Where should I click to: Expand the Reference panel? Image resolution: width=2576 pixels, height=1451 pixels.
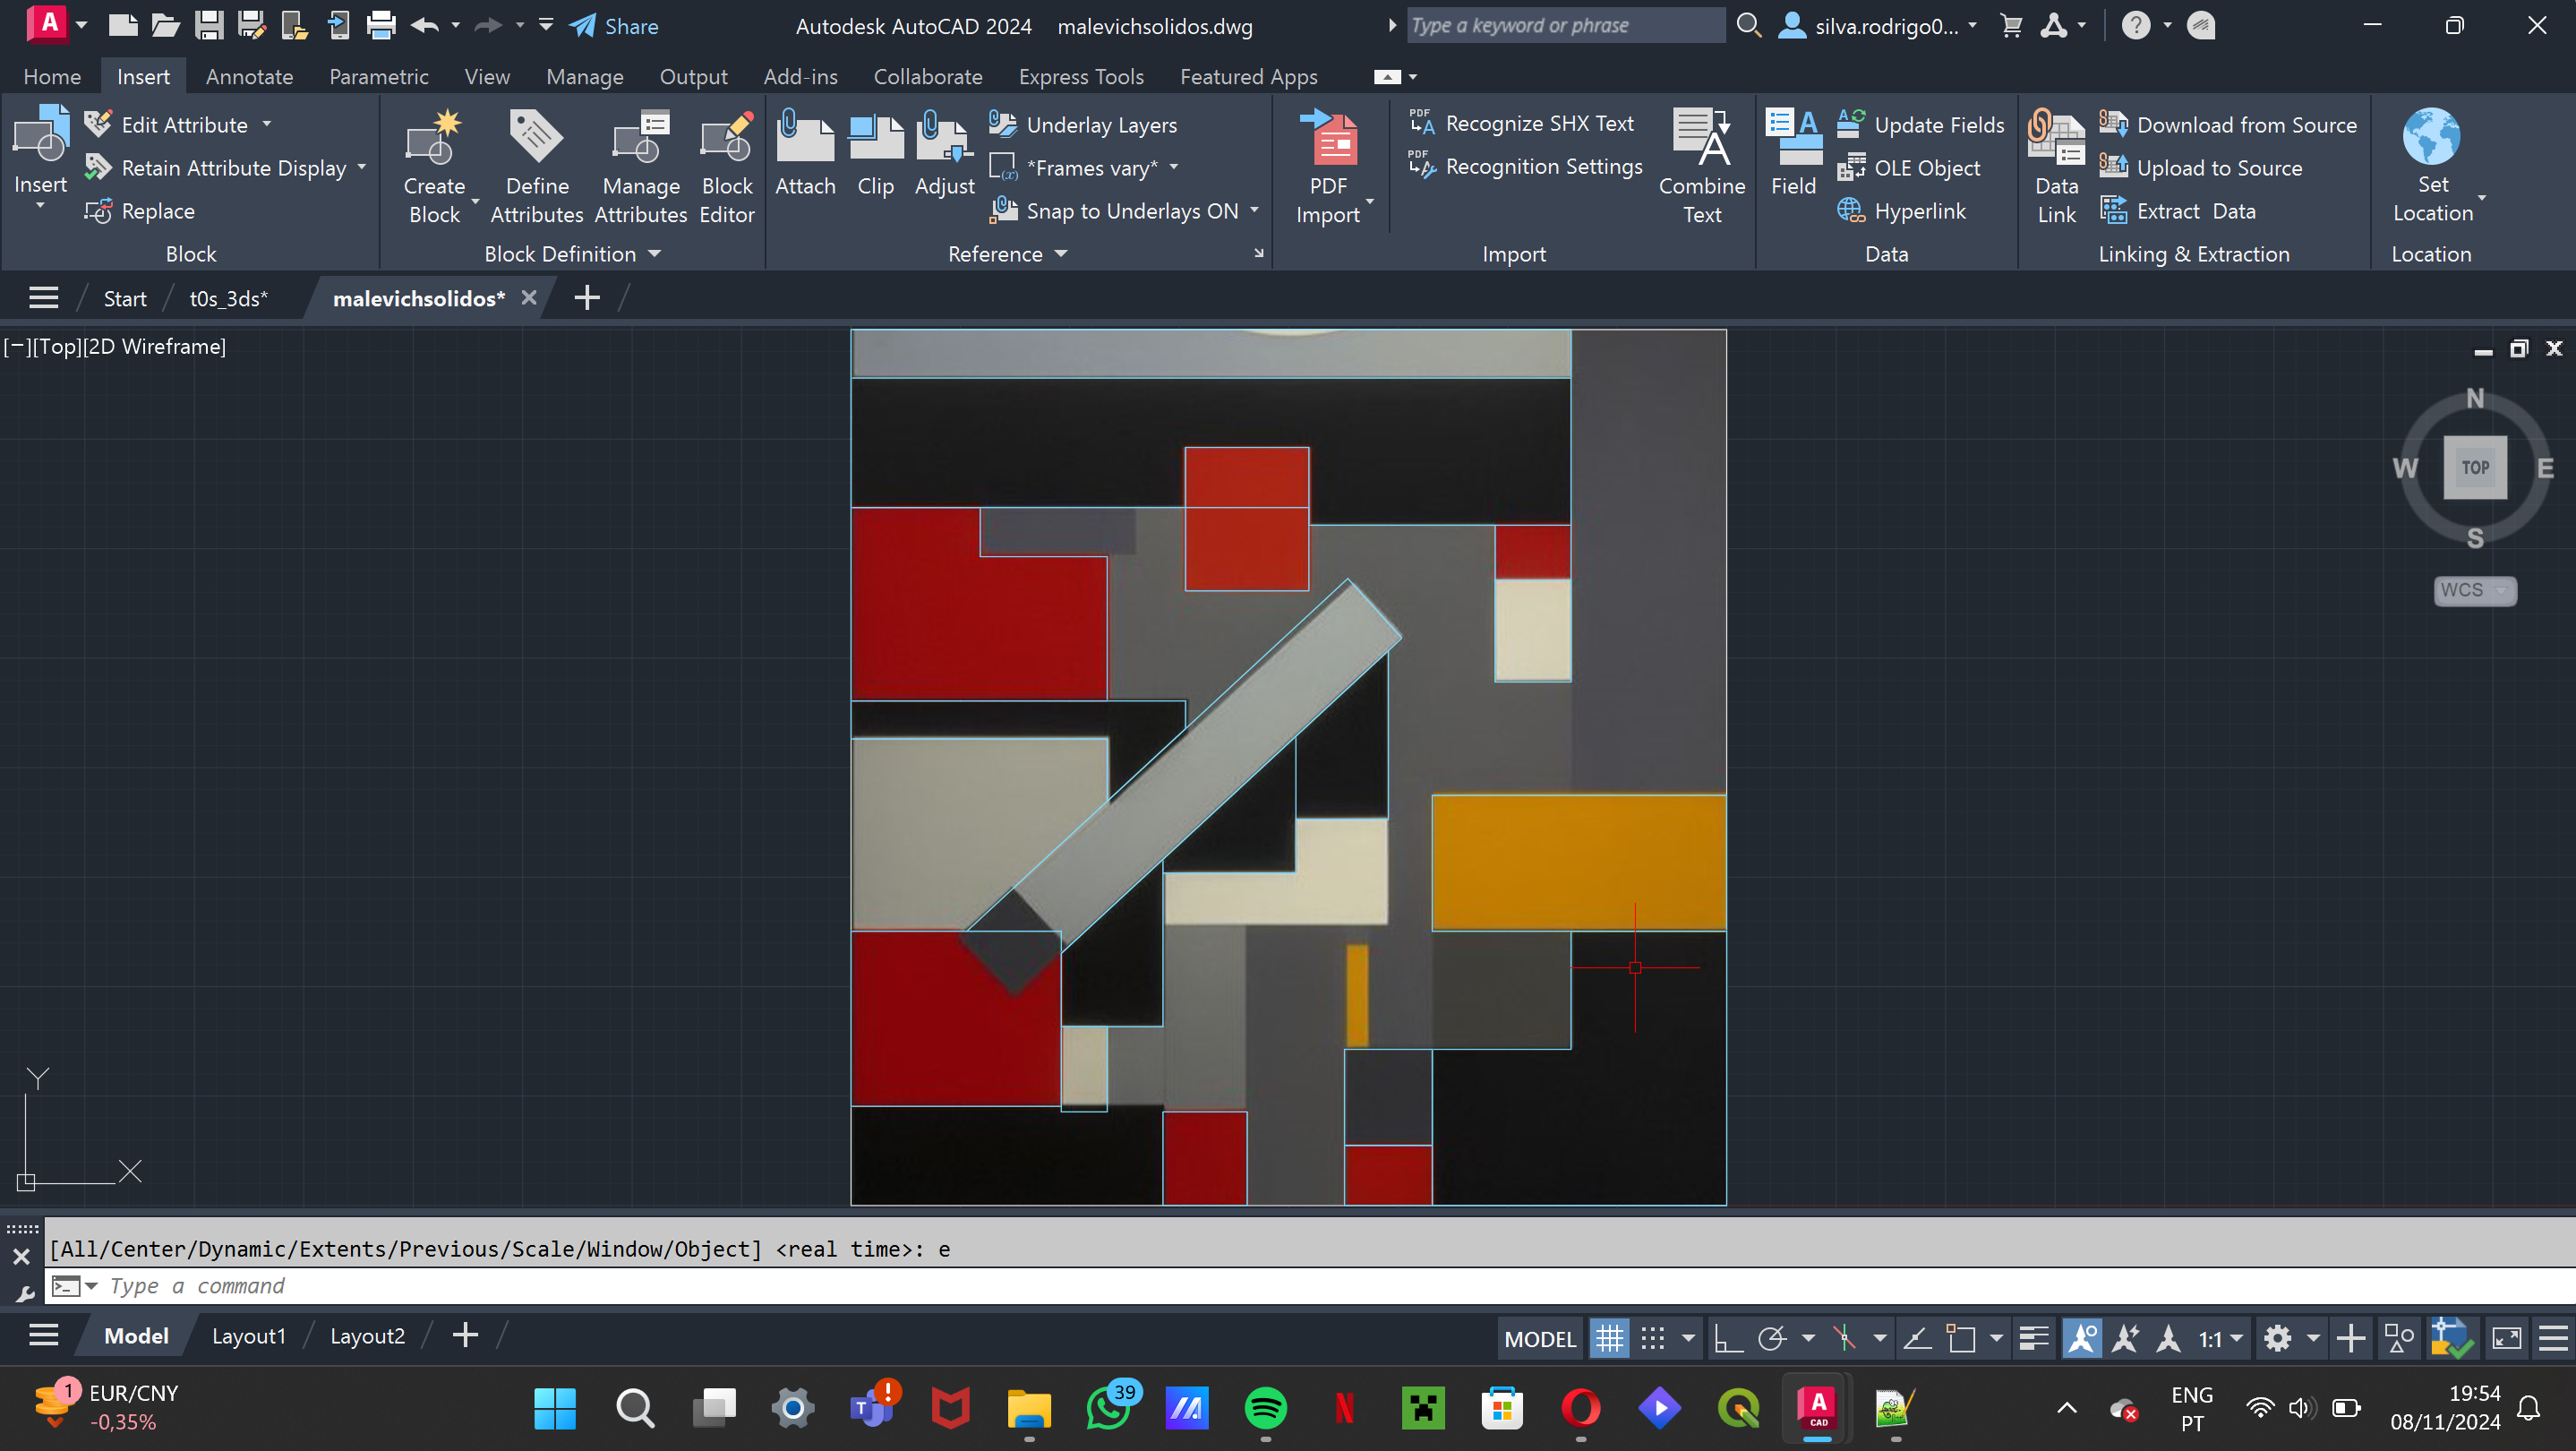1007,254
